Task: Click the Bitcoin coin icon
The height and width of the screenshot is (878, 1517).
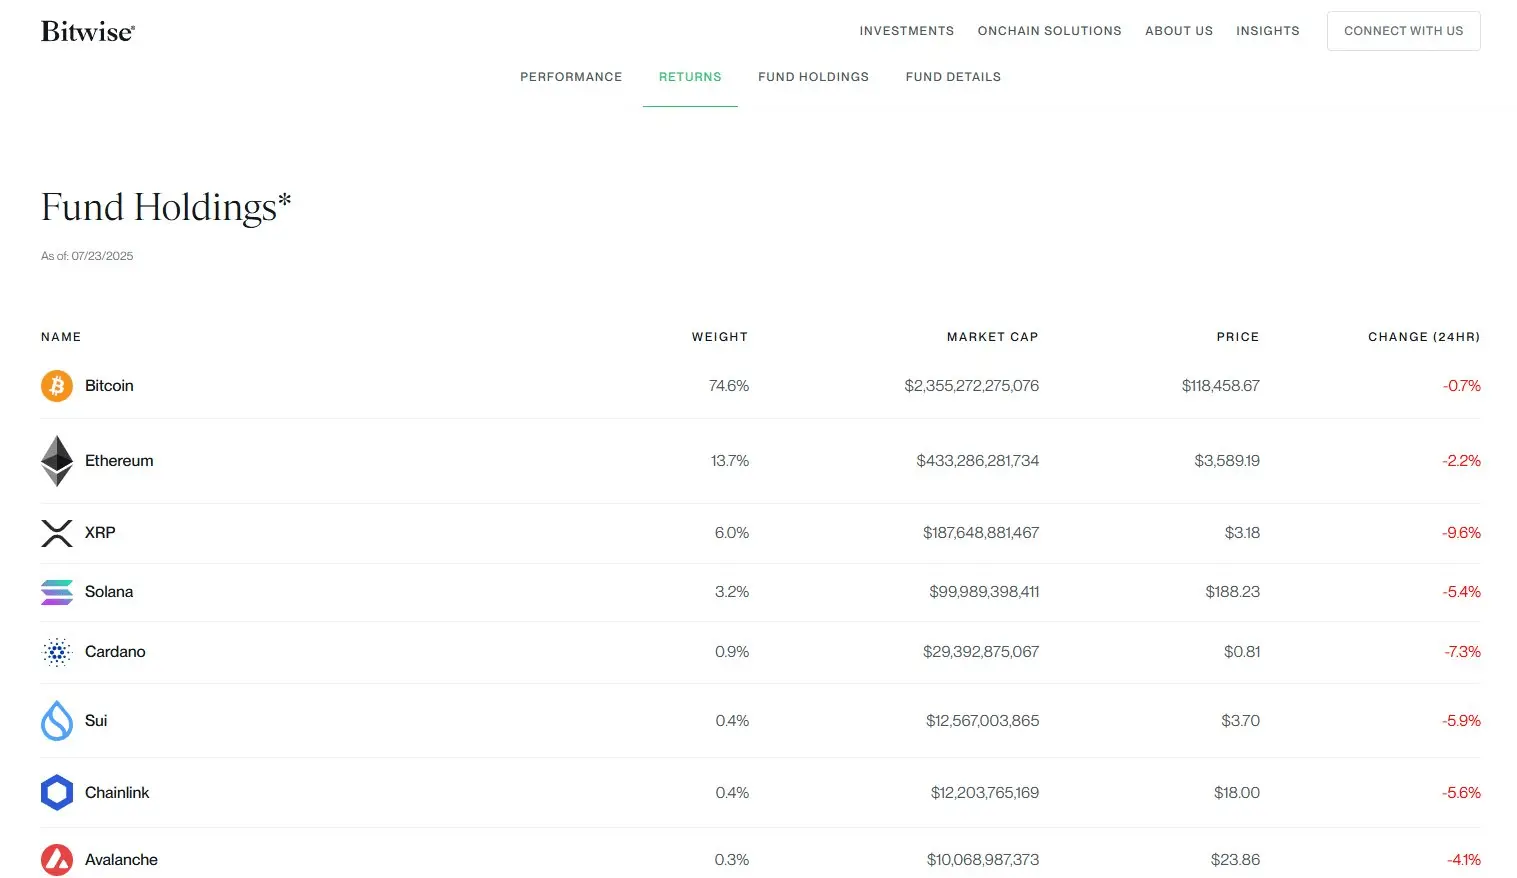Action: (57, 386)
